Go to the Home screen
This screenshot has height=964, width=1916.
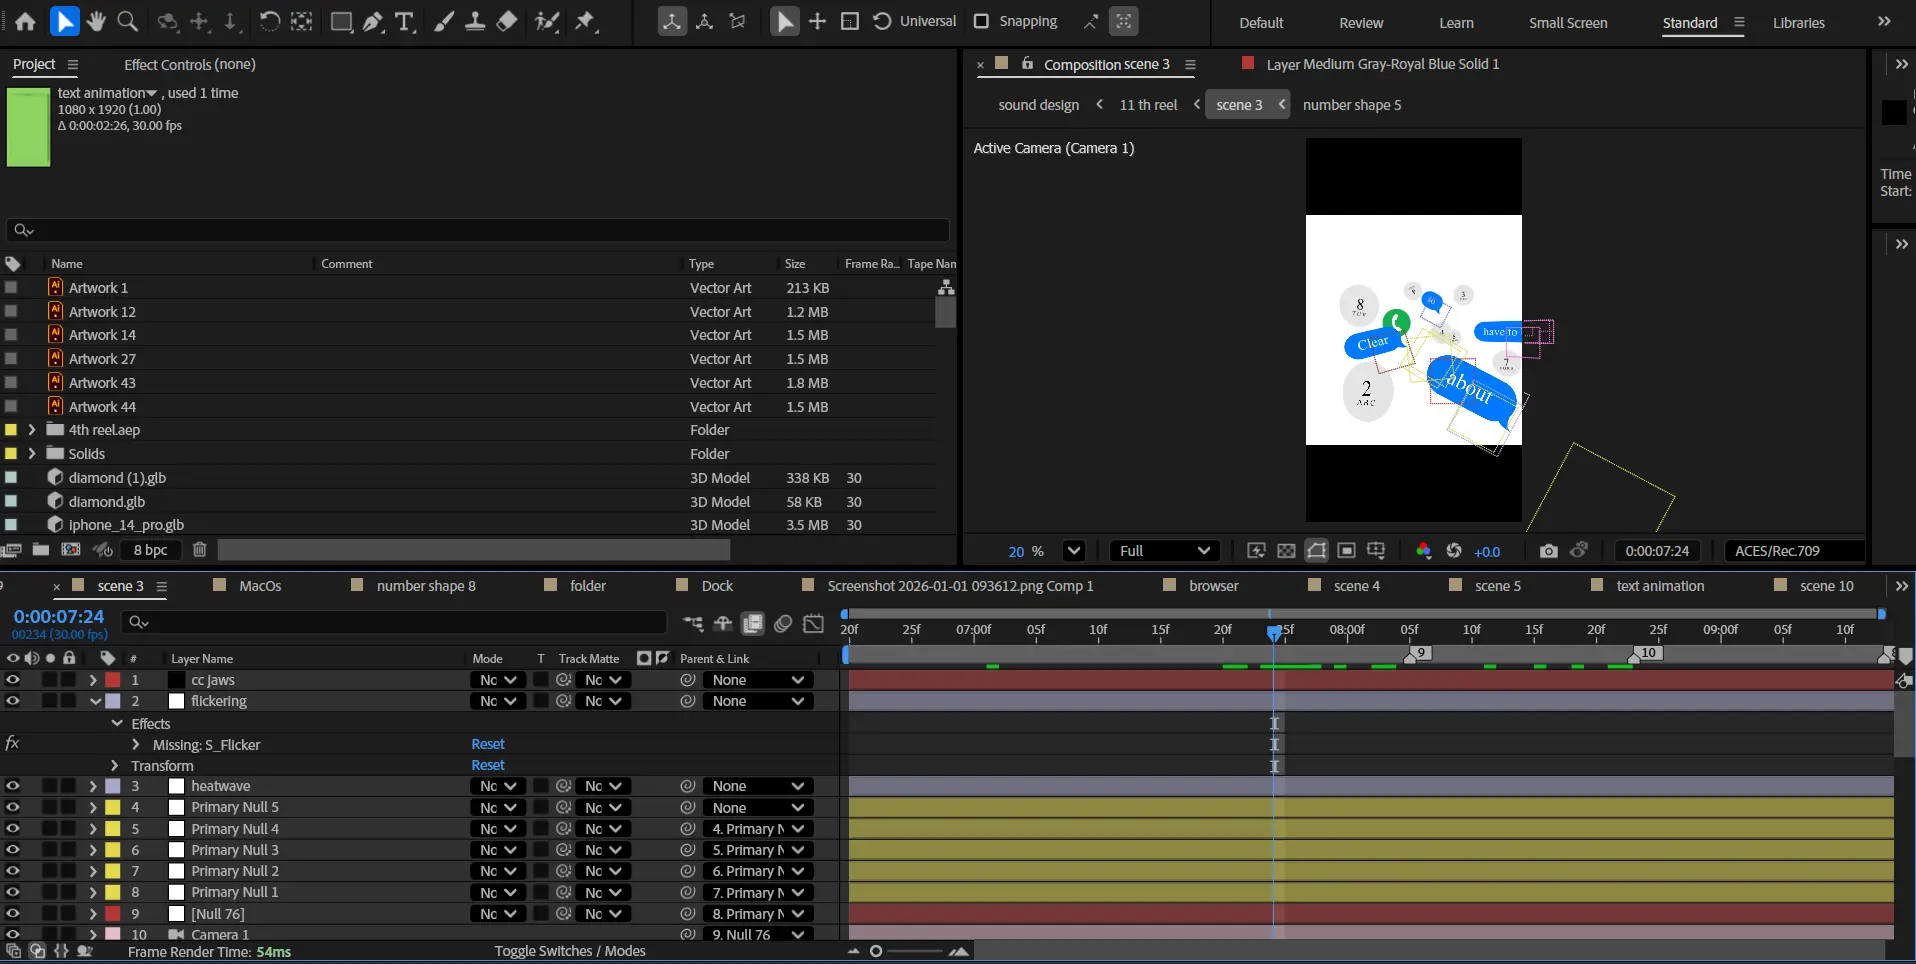[x=25, y=21]
